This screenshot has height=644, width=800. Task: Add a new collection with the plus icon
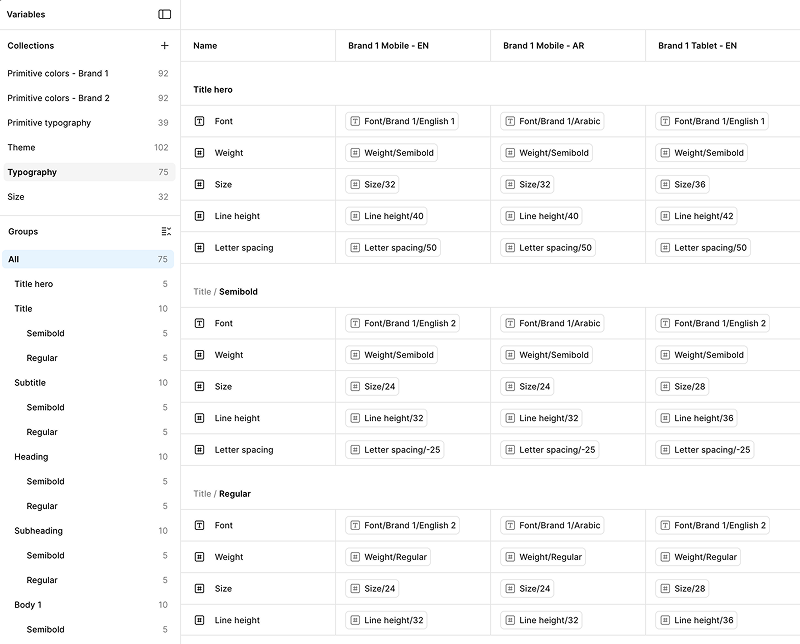tap(163, 46)
